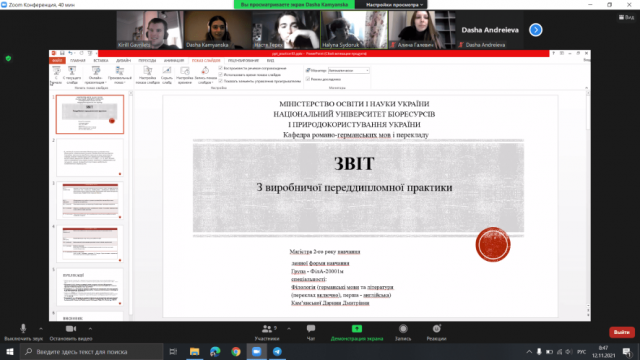Open the Set Up Slide Show icon
Image resolution: width=640 pixels, height=360 pixels.
click(147, 75)
